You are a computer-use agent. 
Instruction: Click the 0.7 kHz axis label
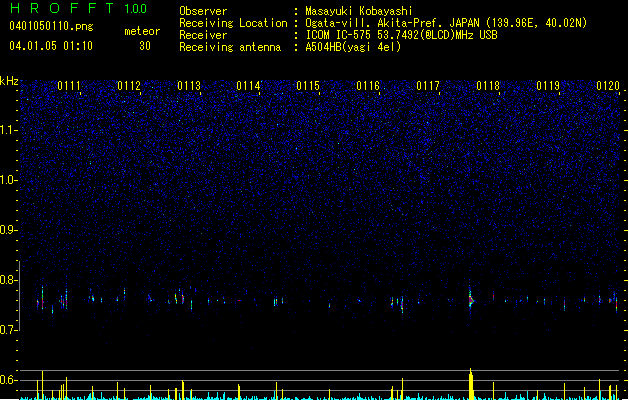[8, 330]
